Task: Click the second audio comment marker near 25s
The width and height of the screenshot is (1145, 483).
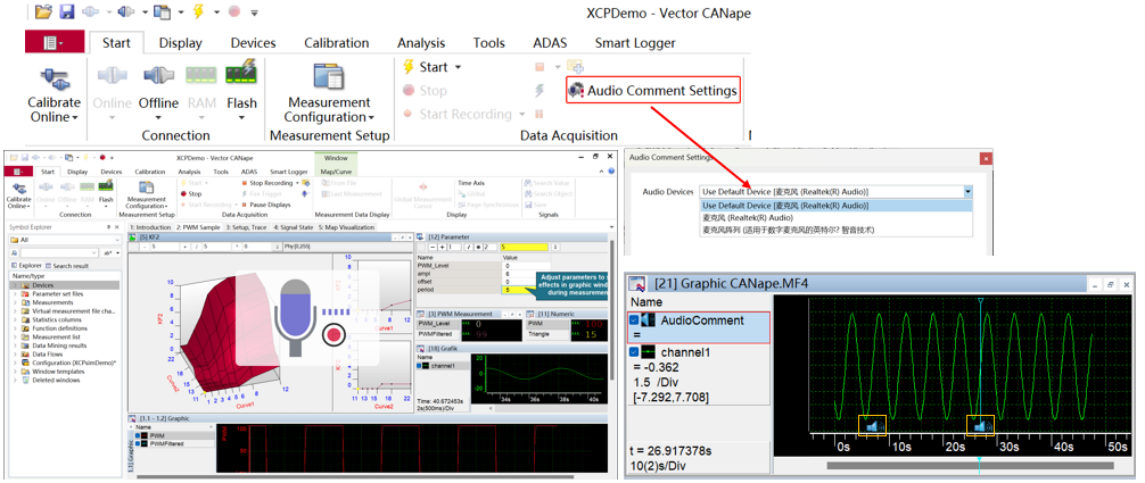Action: click(x=981, y=425)
